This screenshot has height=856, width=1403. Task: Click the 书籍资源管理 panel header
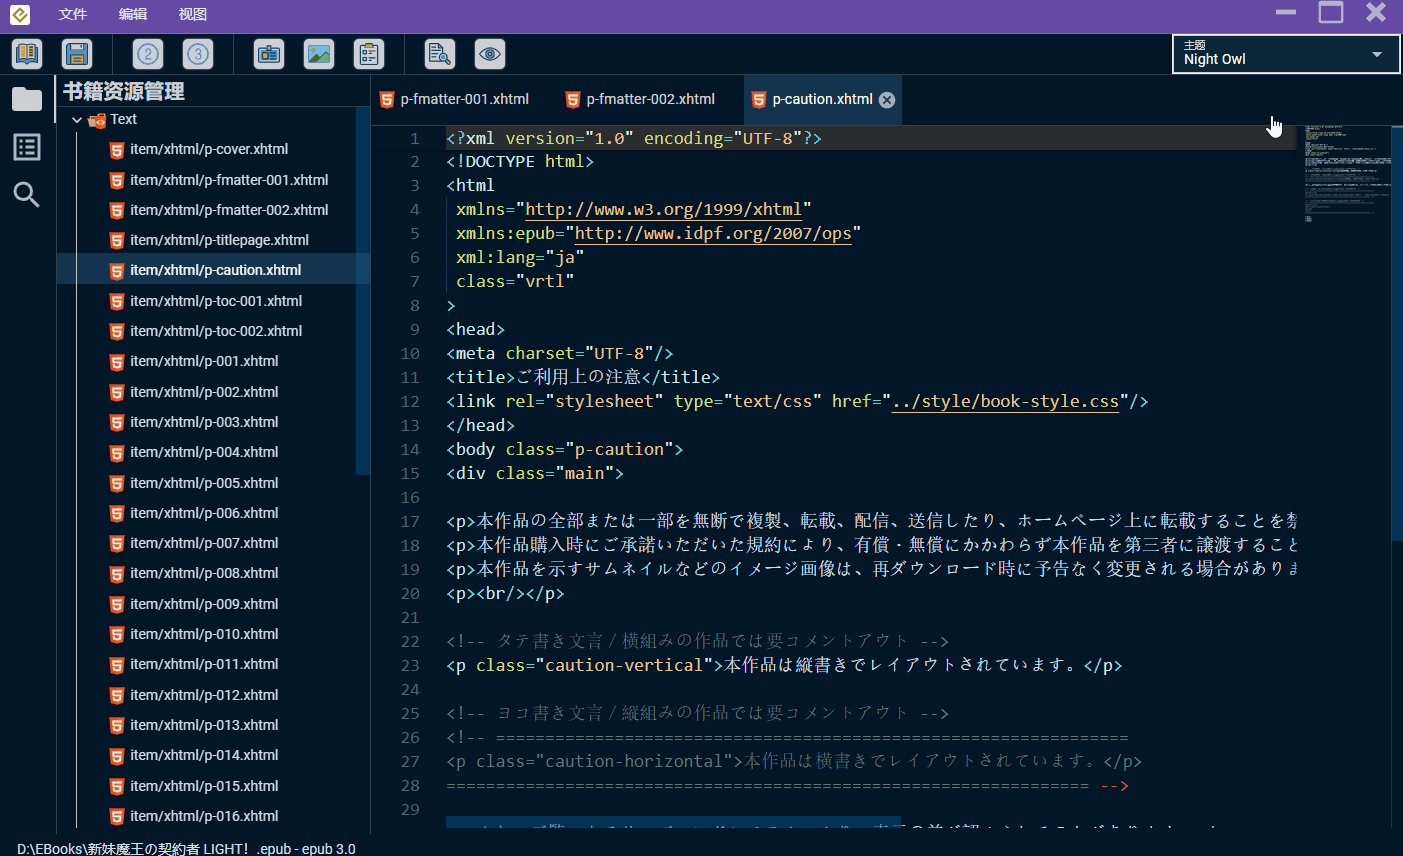124,91
